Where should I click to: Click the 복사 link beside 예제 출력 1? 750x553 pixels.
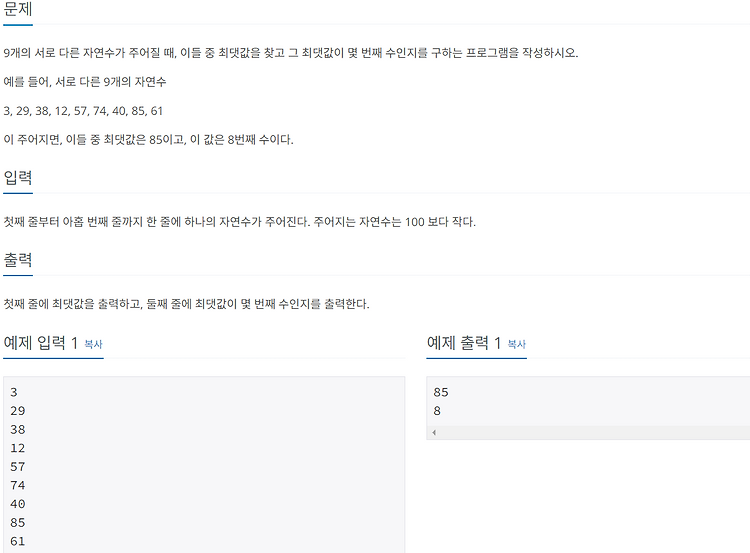click(517, 344)
